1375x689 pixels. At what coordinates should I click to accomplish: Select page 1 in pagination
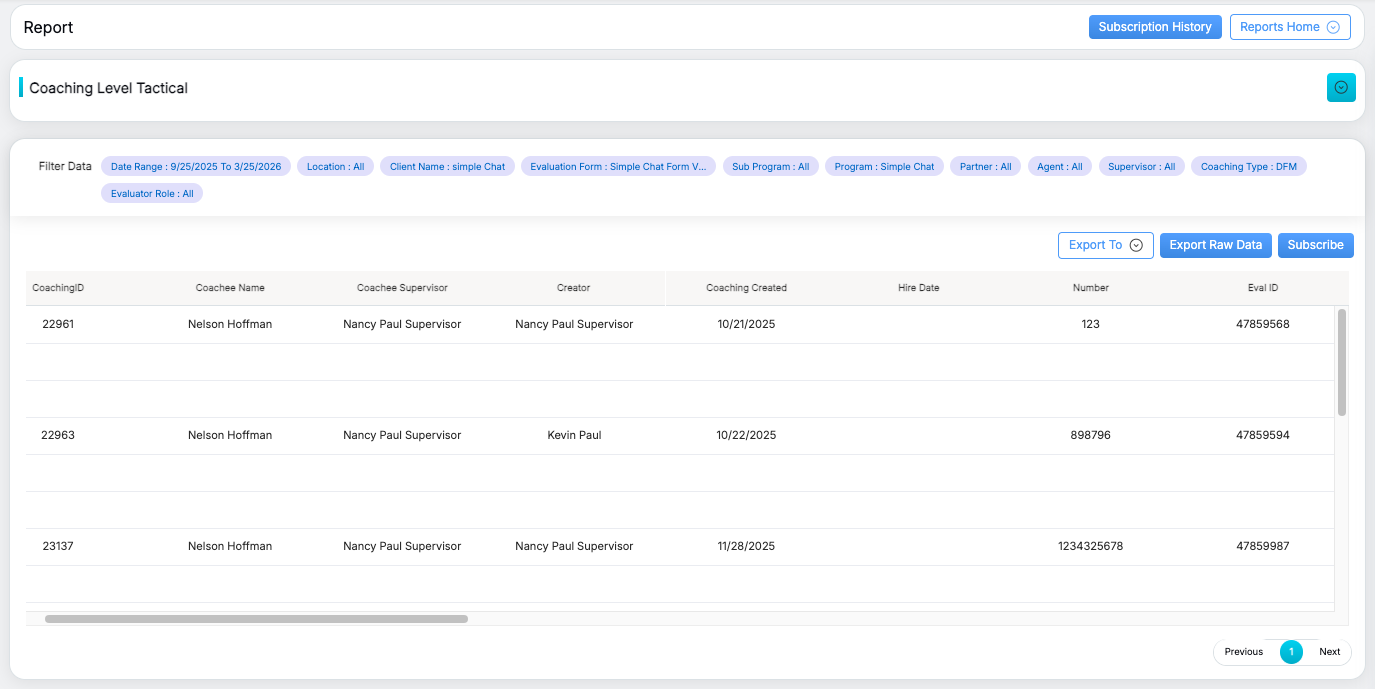tap(1291, 652)
